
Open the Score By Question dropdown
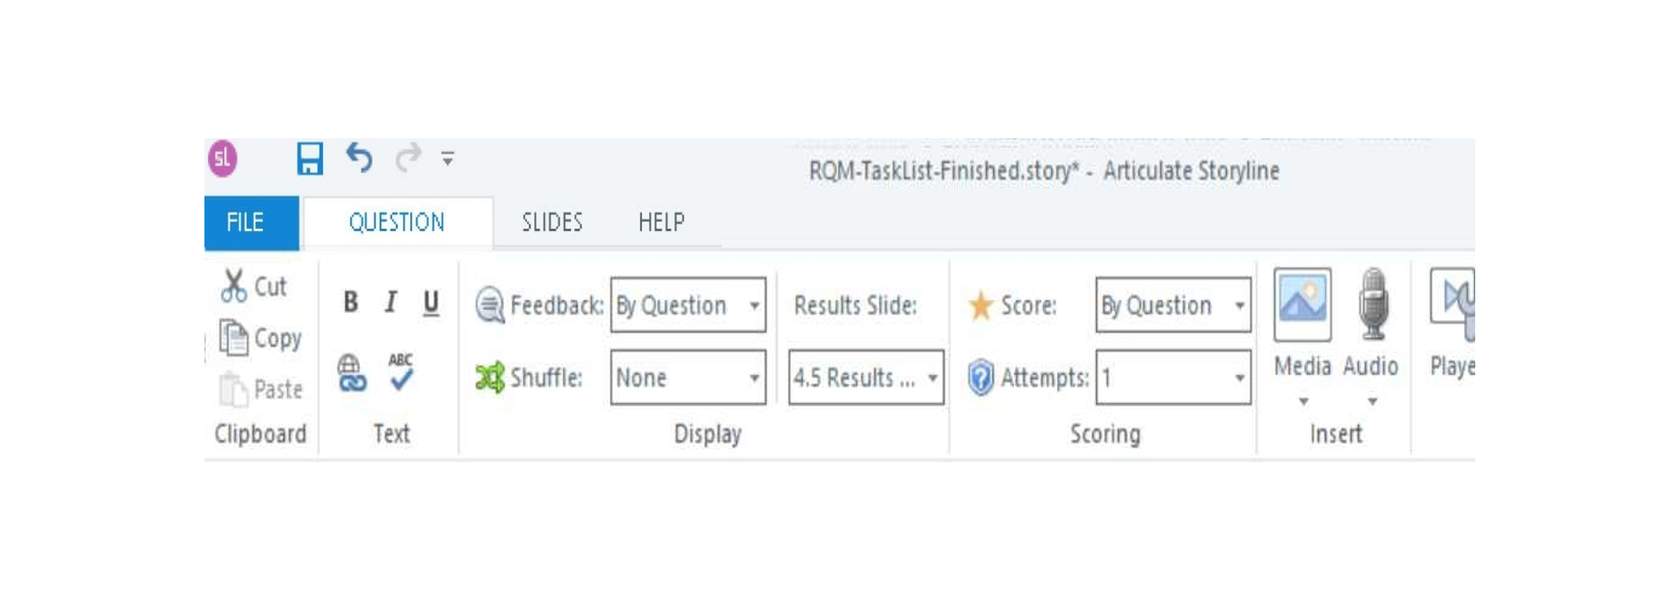coord(1173,305)
